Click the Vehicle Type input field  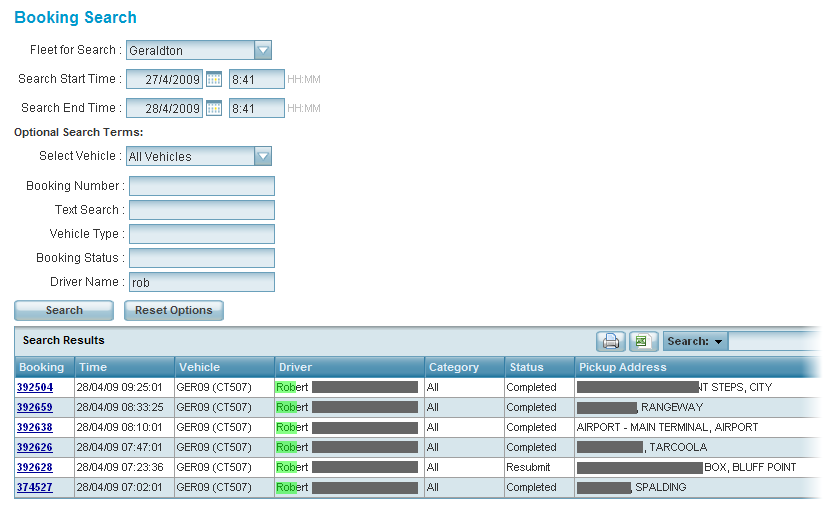202,234
